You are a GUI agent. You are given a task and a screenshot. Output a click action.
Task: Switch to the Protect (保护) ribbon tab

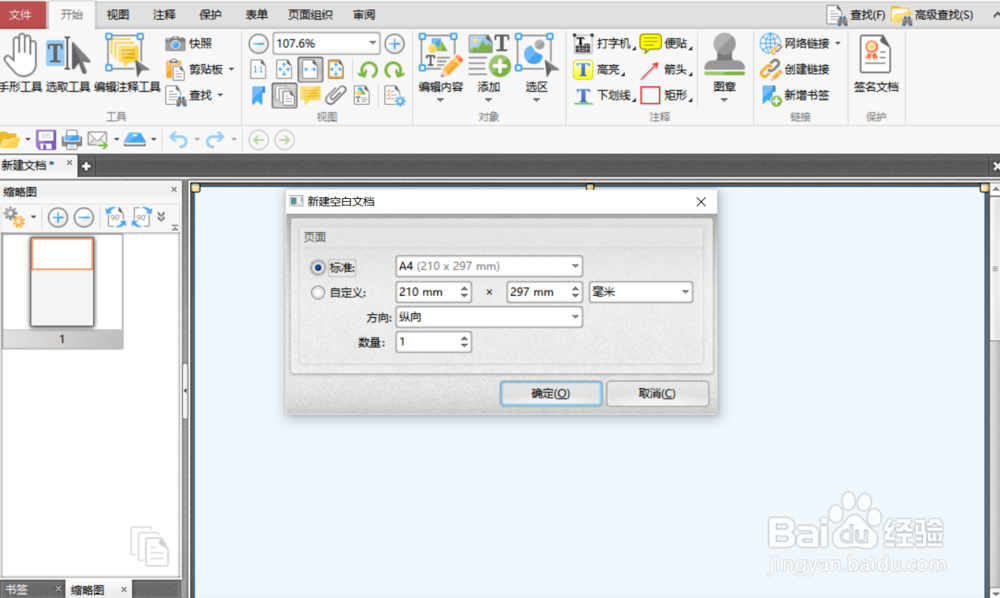pos(210,15)
